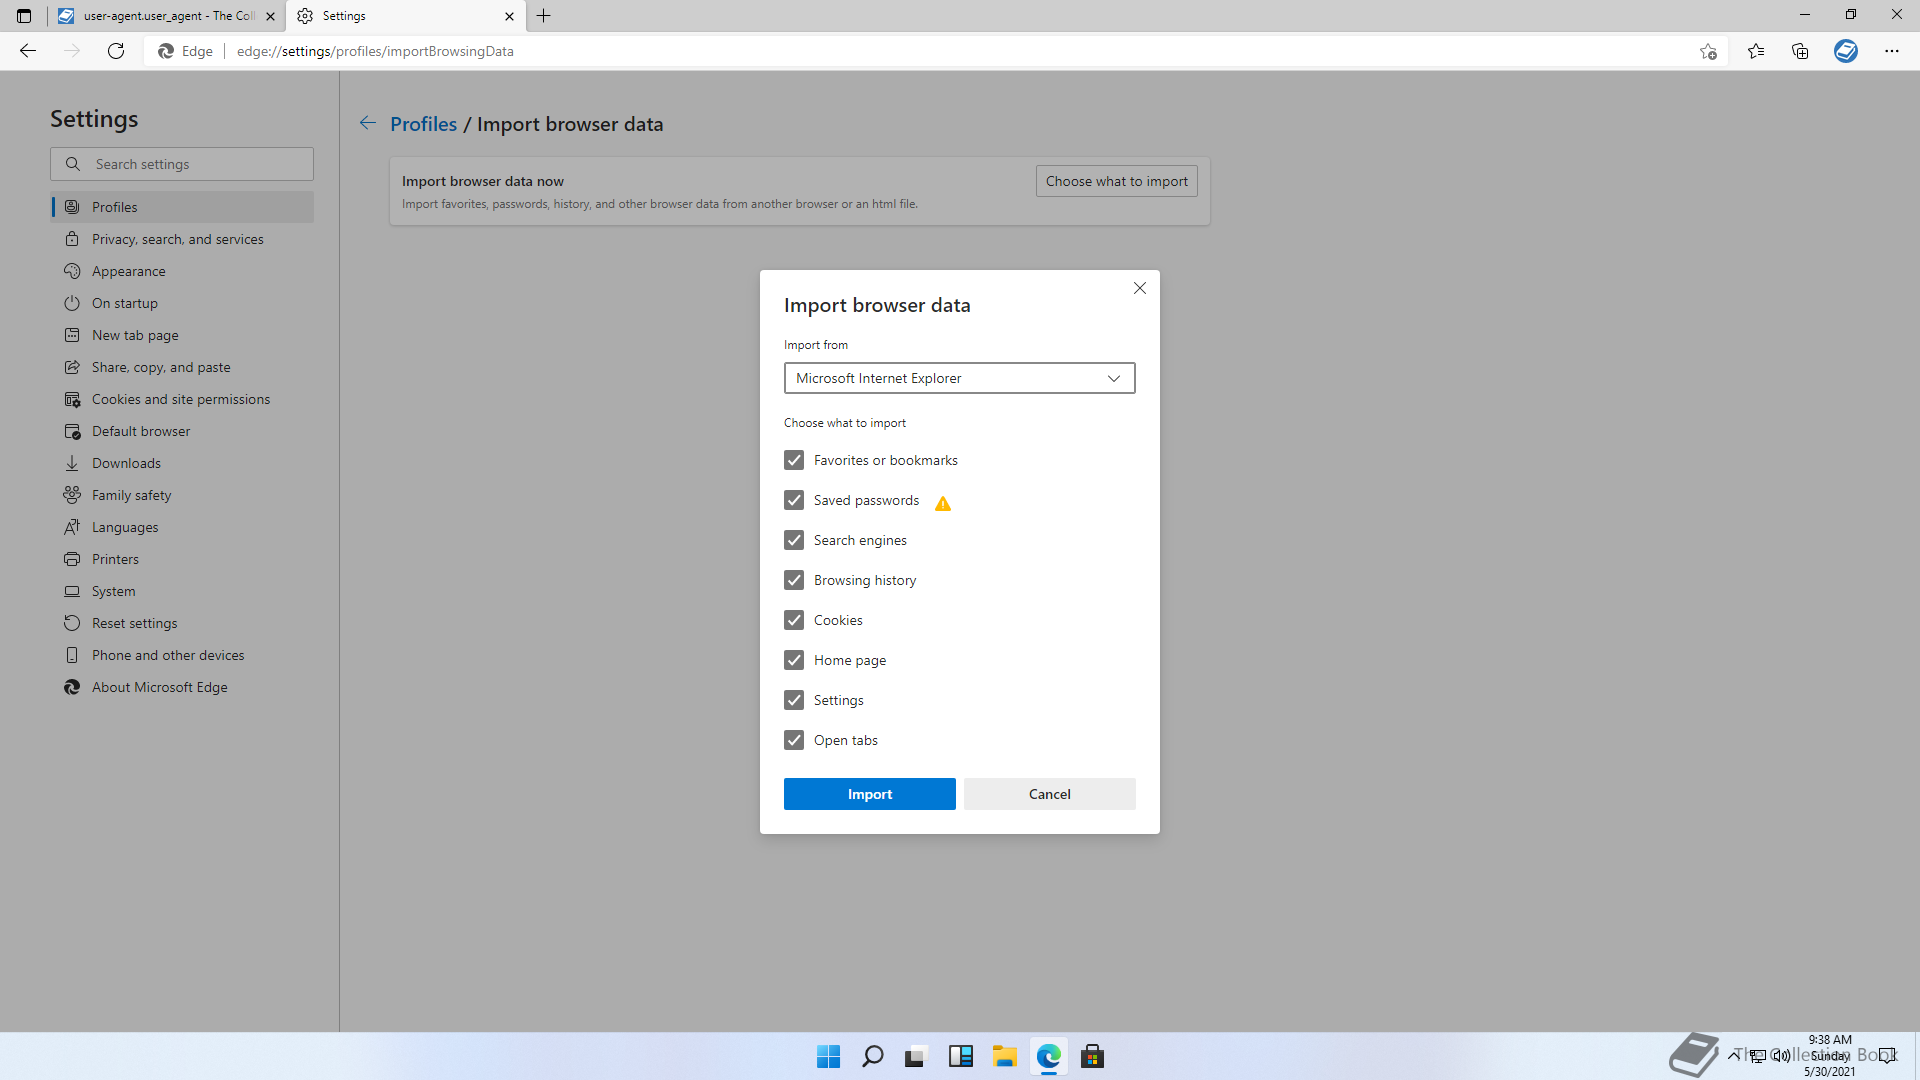Click the Windows Start button in the taskbar
This screenshot has width=1920, height=1080.
[828, 1056]
